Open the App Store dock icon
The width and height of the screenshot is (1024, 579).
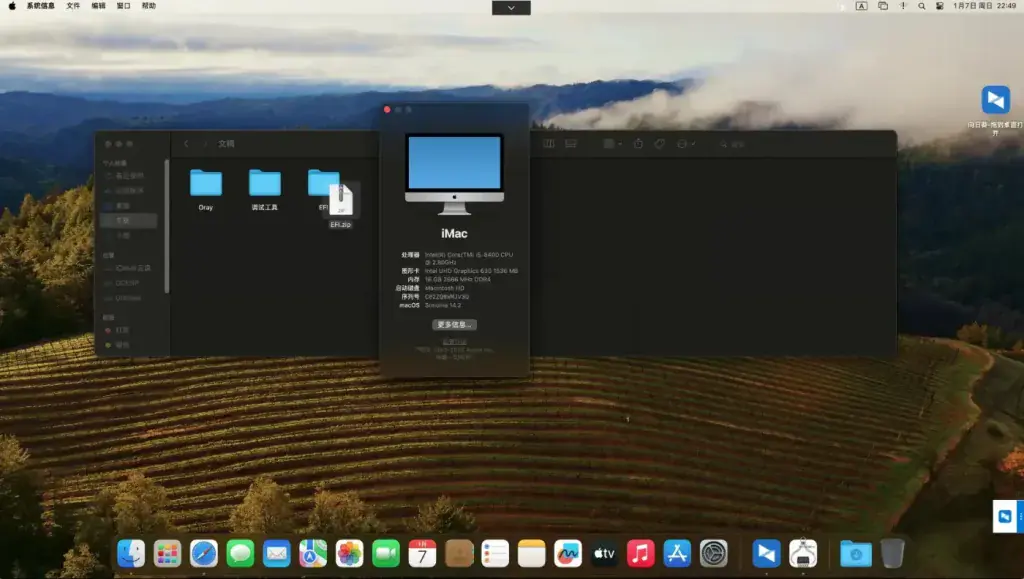677,554
